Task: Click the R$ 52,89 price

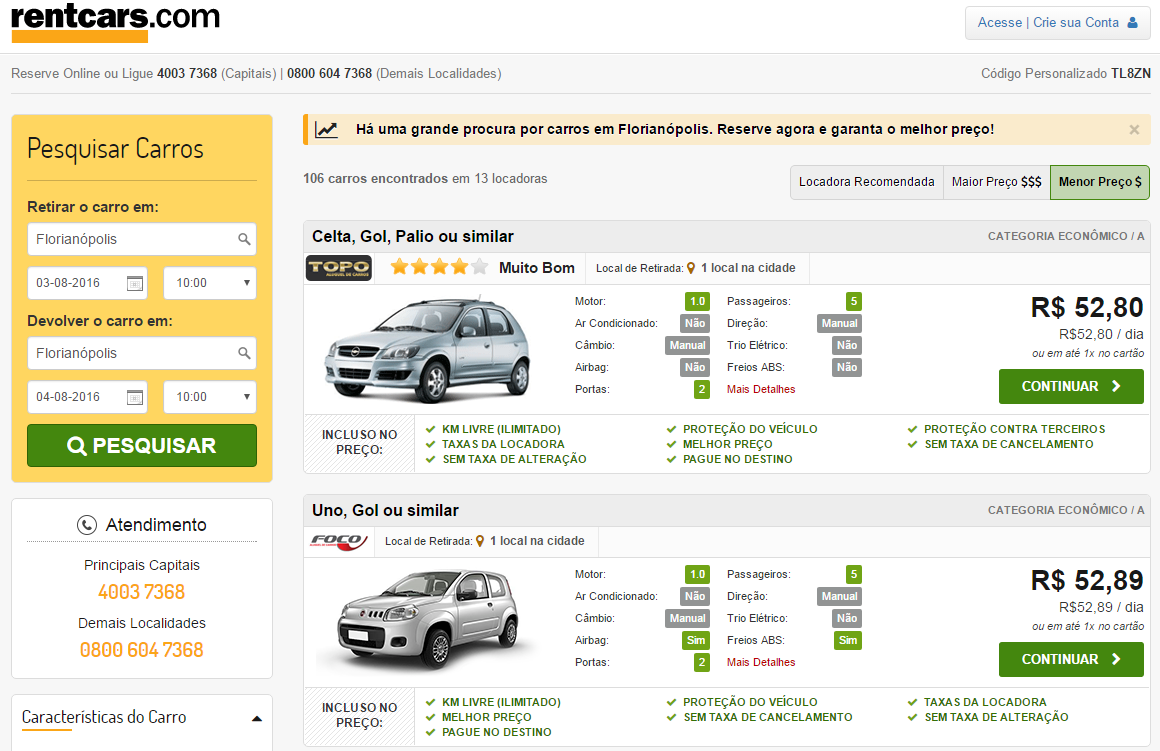Action: click(1087, 580)
